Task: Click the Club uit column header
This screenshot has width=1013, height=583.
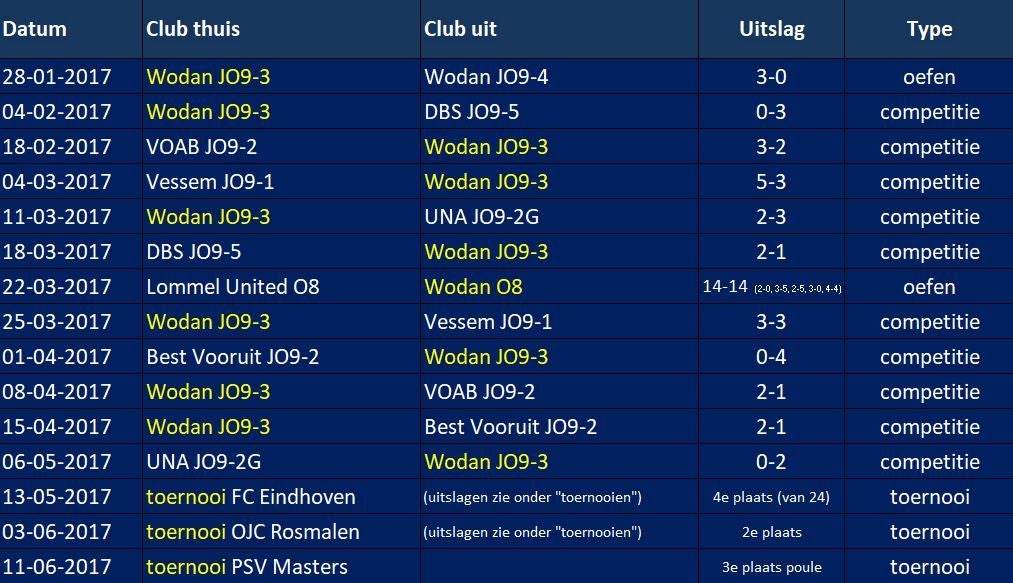Action: [x=460, y=29]
